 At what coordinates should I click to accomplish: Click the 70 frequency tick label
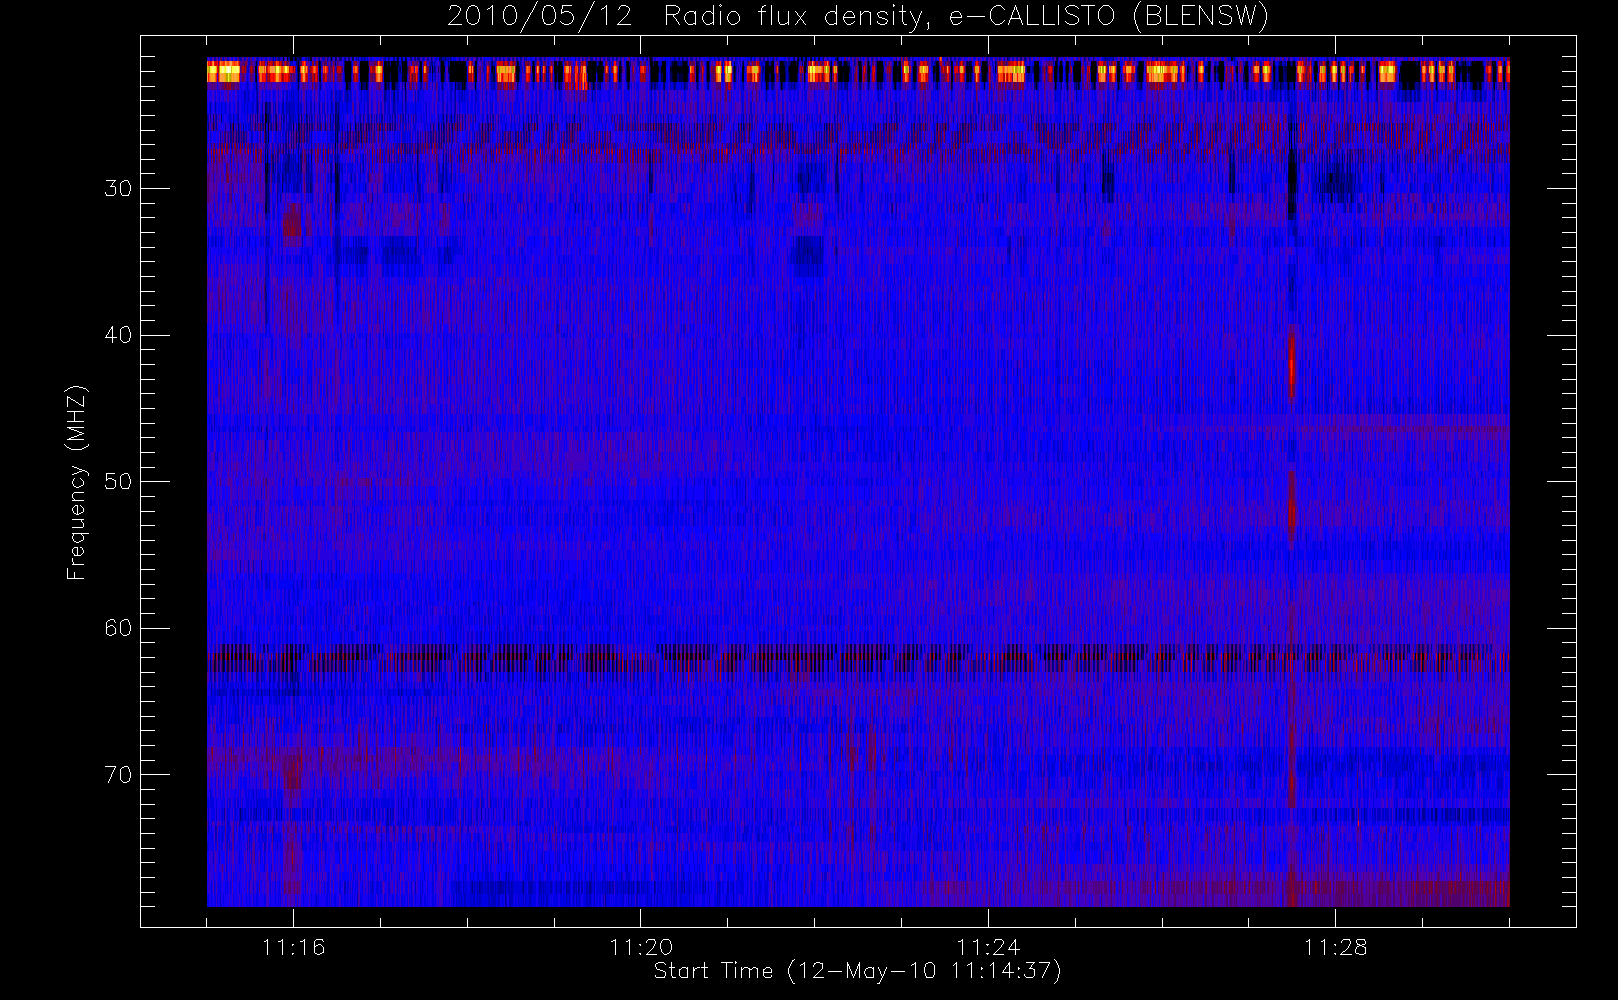(x=118, y=775)
